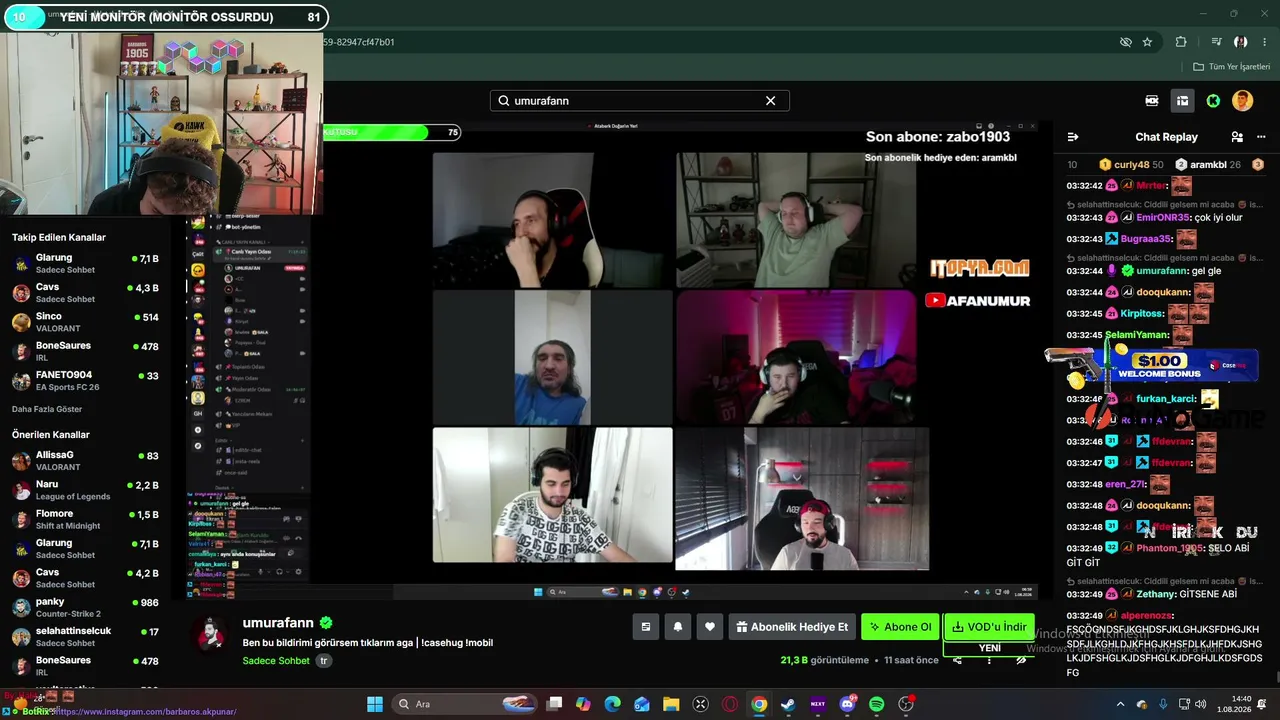Click the Abone Ol subscribe button
Screen dimensions: 1280x720
tap(900, 627)
